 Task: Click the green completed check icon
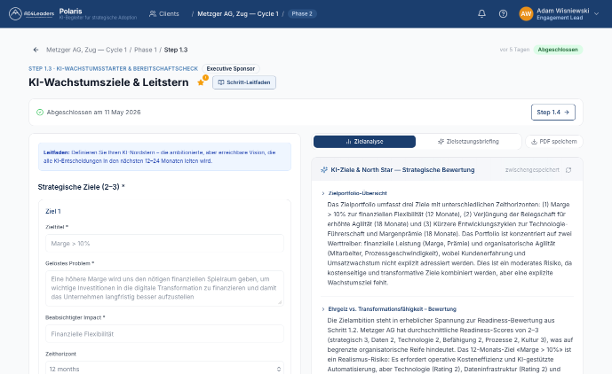coord(40,112)
